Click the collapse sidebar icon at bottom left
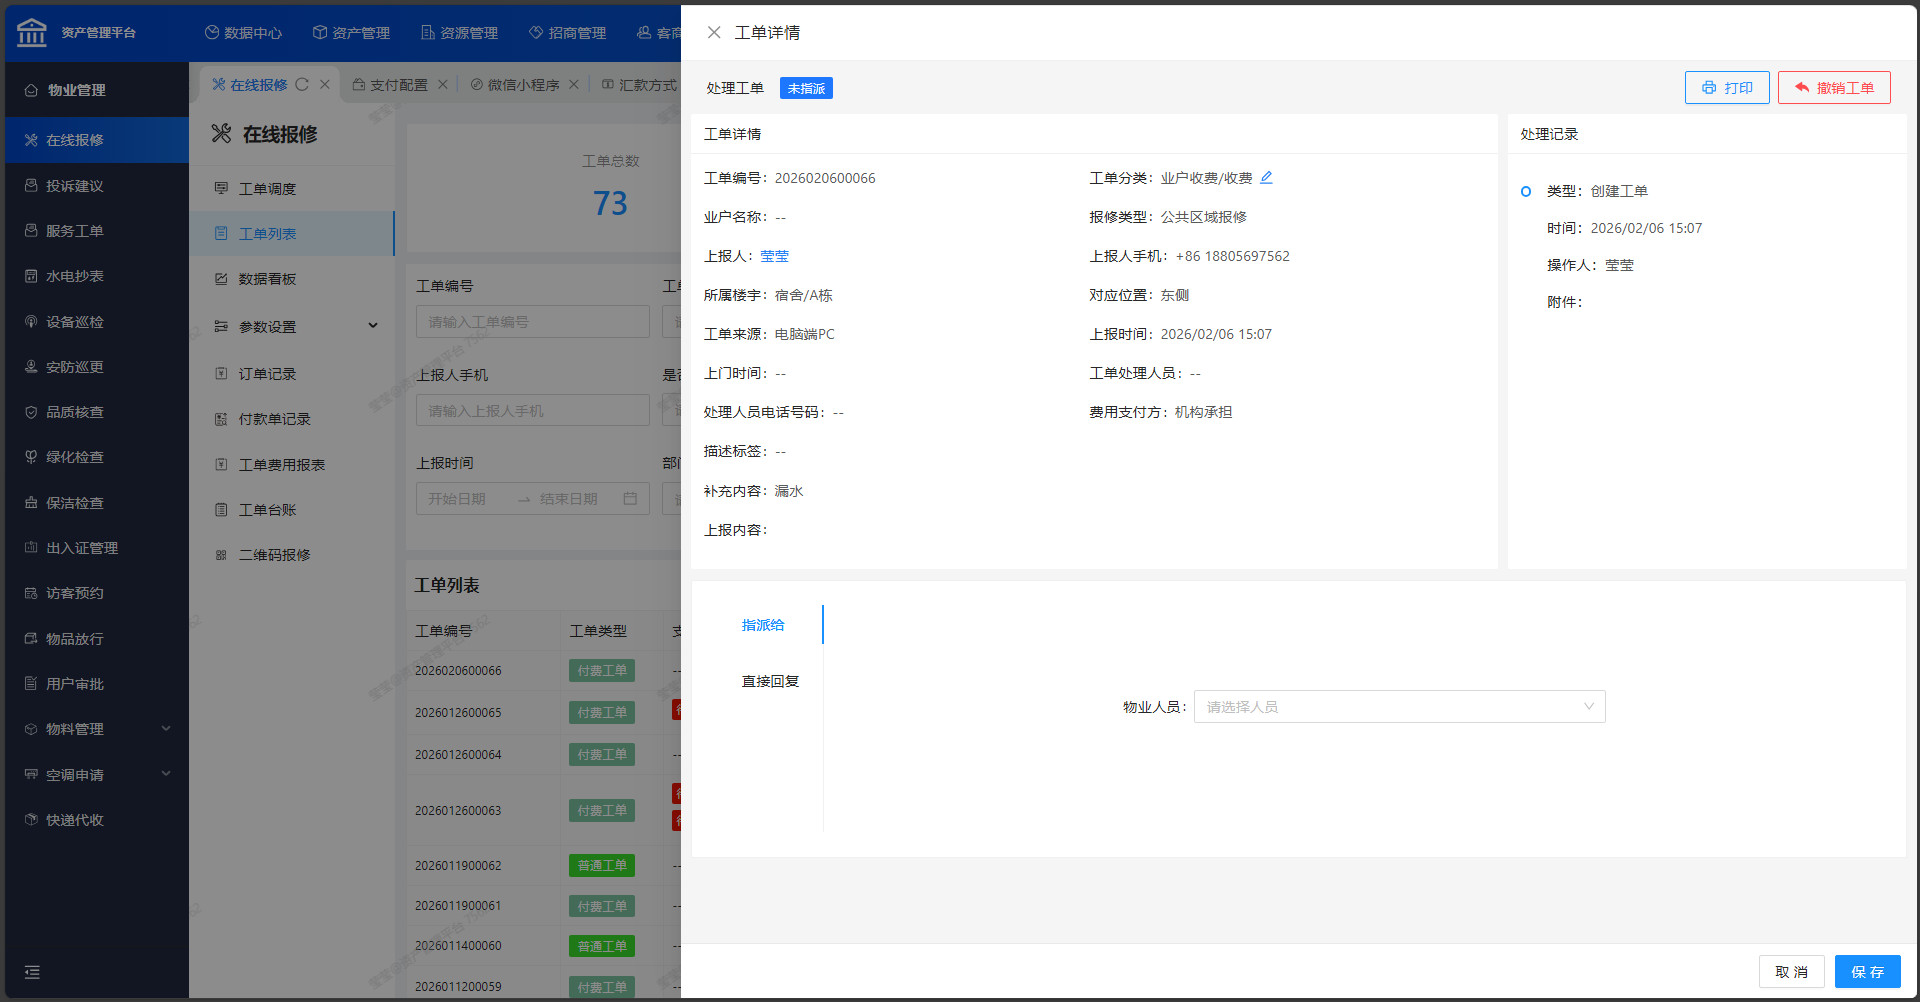The height and width of the screenshot is (1002, 1920). pyautogui.click(x=32, y=972)
